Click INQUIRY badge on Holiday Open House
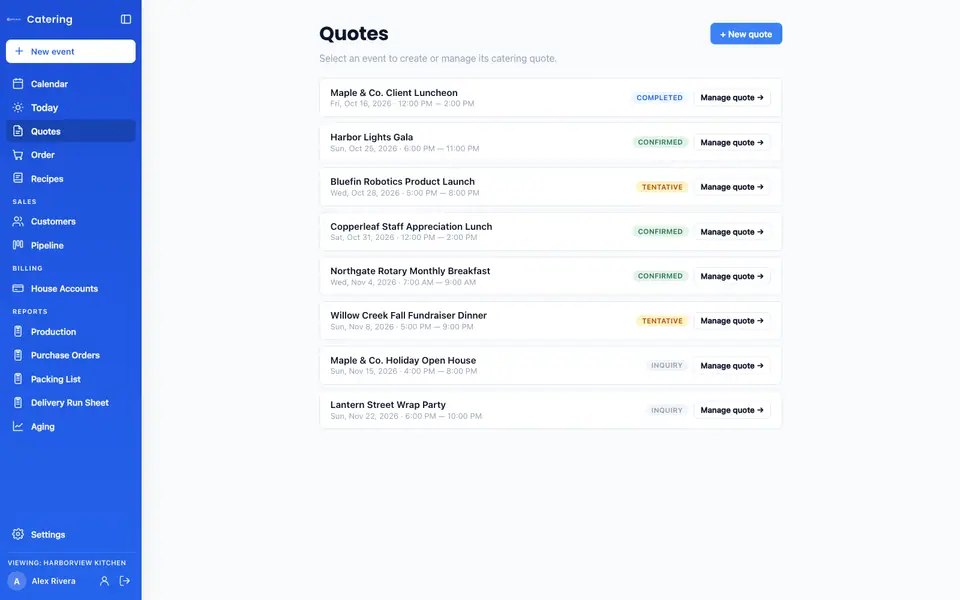 (667, 366)
